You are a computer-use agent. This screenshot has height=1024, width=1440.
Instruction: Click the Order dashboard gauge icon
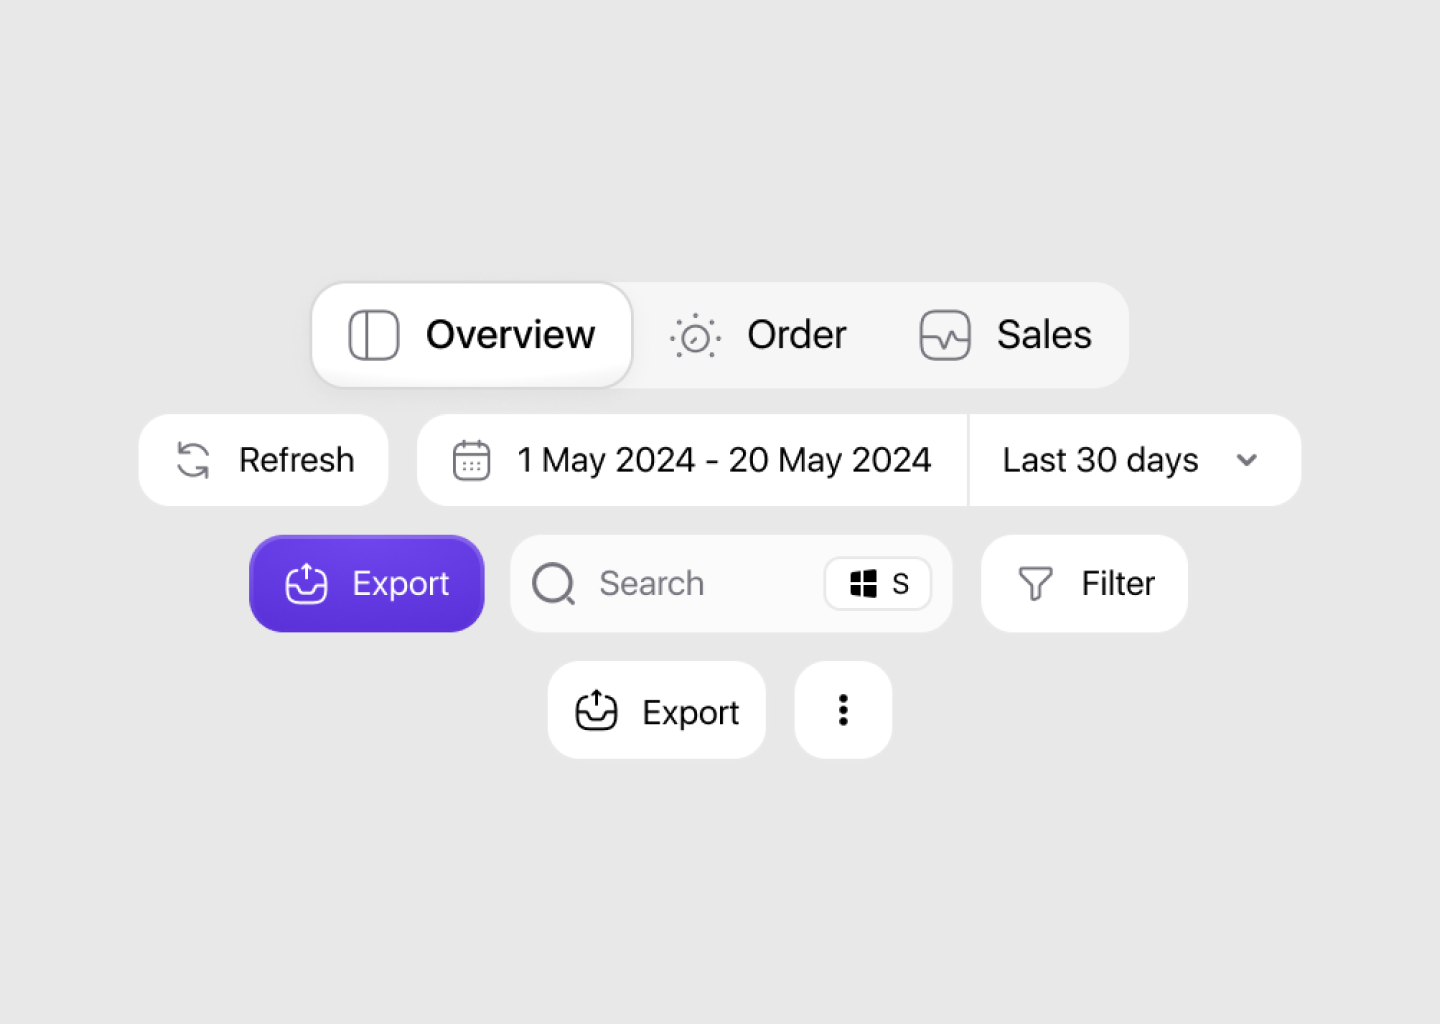pos(695,335)
